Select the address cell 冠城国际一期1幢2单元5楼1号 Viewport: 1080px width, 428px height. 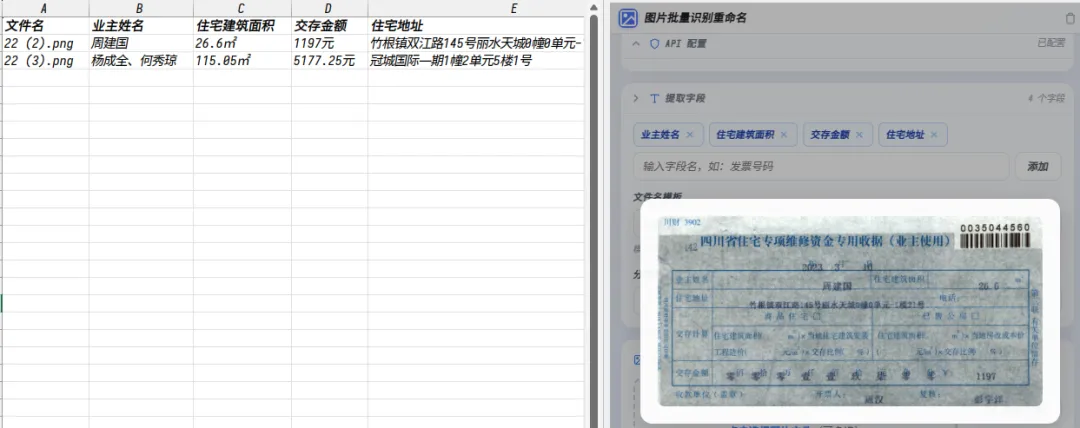click(476, 61)
